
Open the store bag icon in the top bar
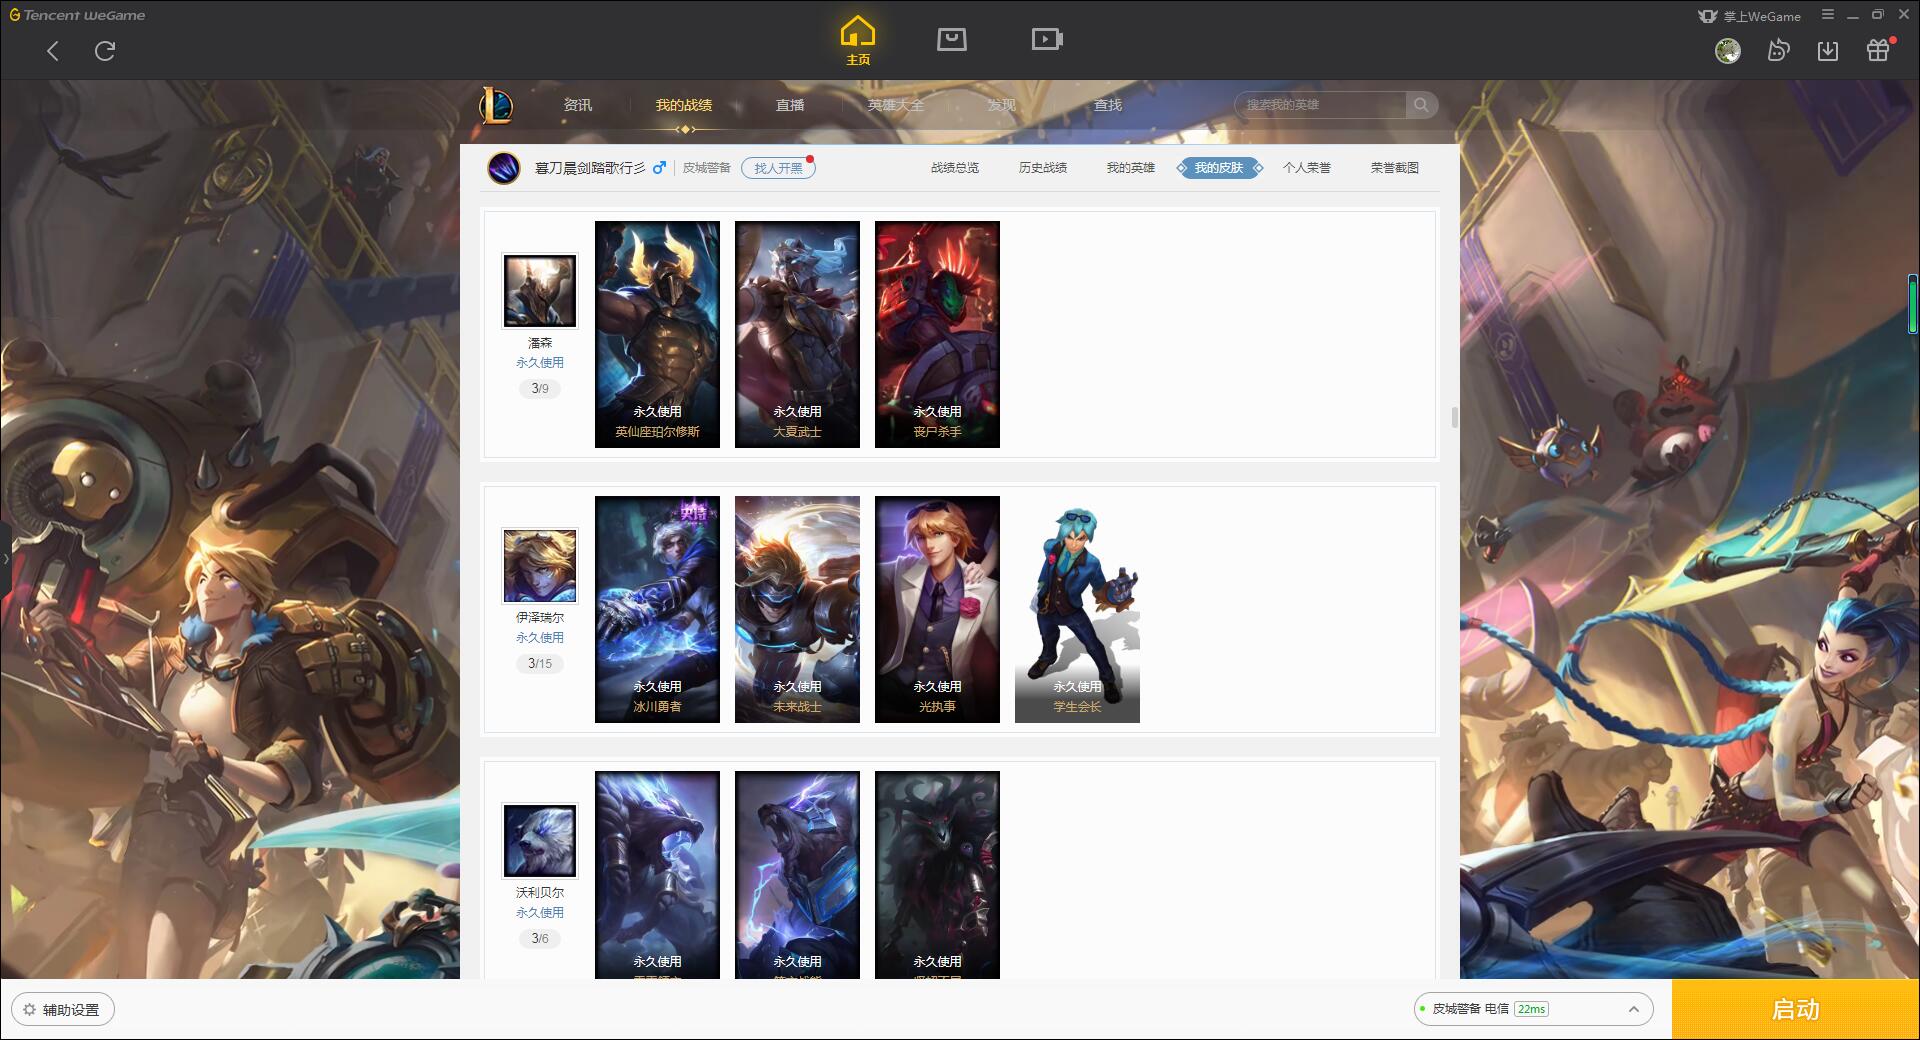(951, 39)
